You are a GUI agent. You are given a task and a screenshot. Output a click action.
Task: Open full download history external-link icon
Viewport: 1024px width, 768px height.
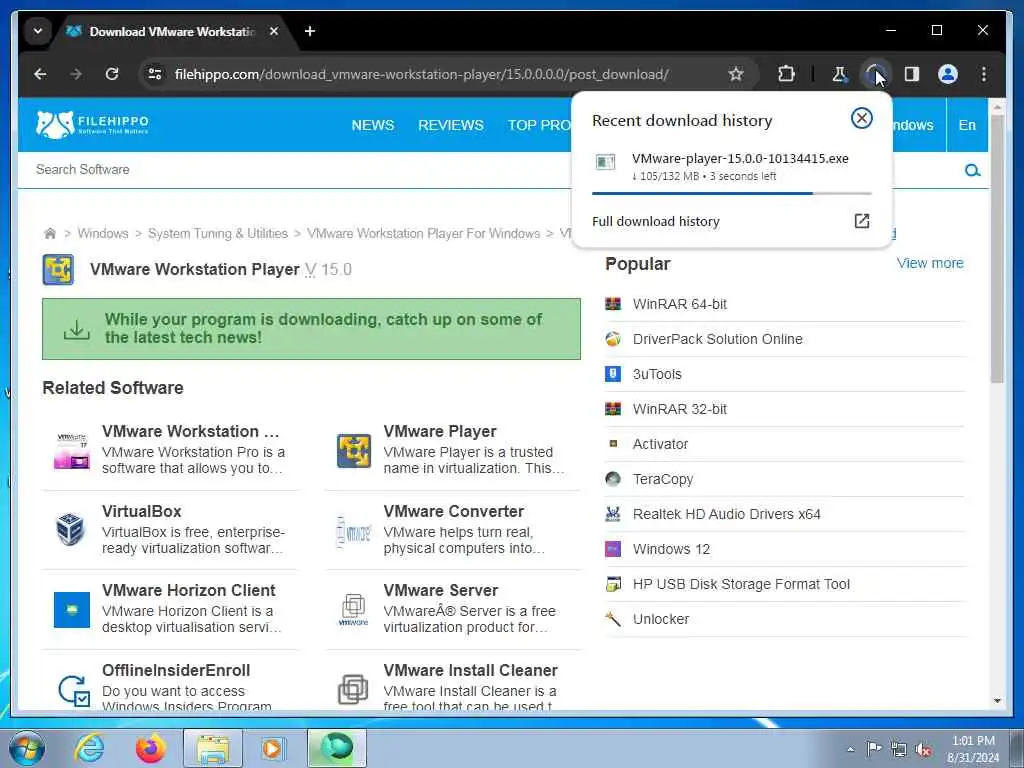(x=862, y=221)
